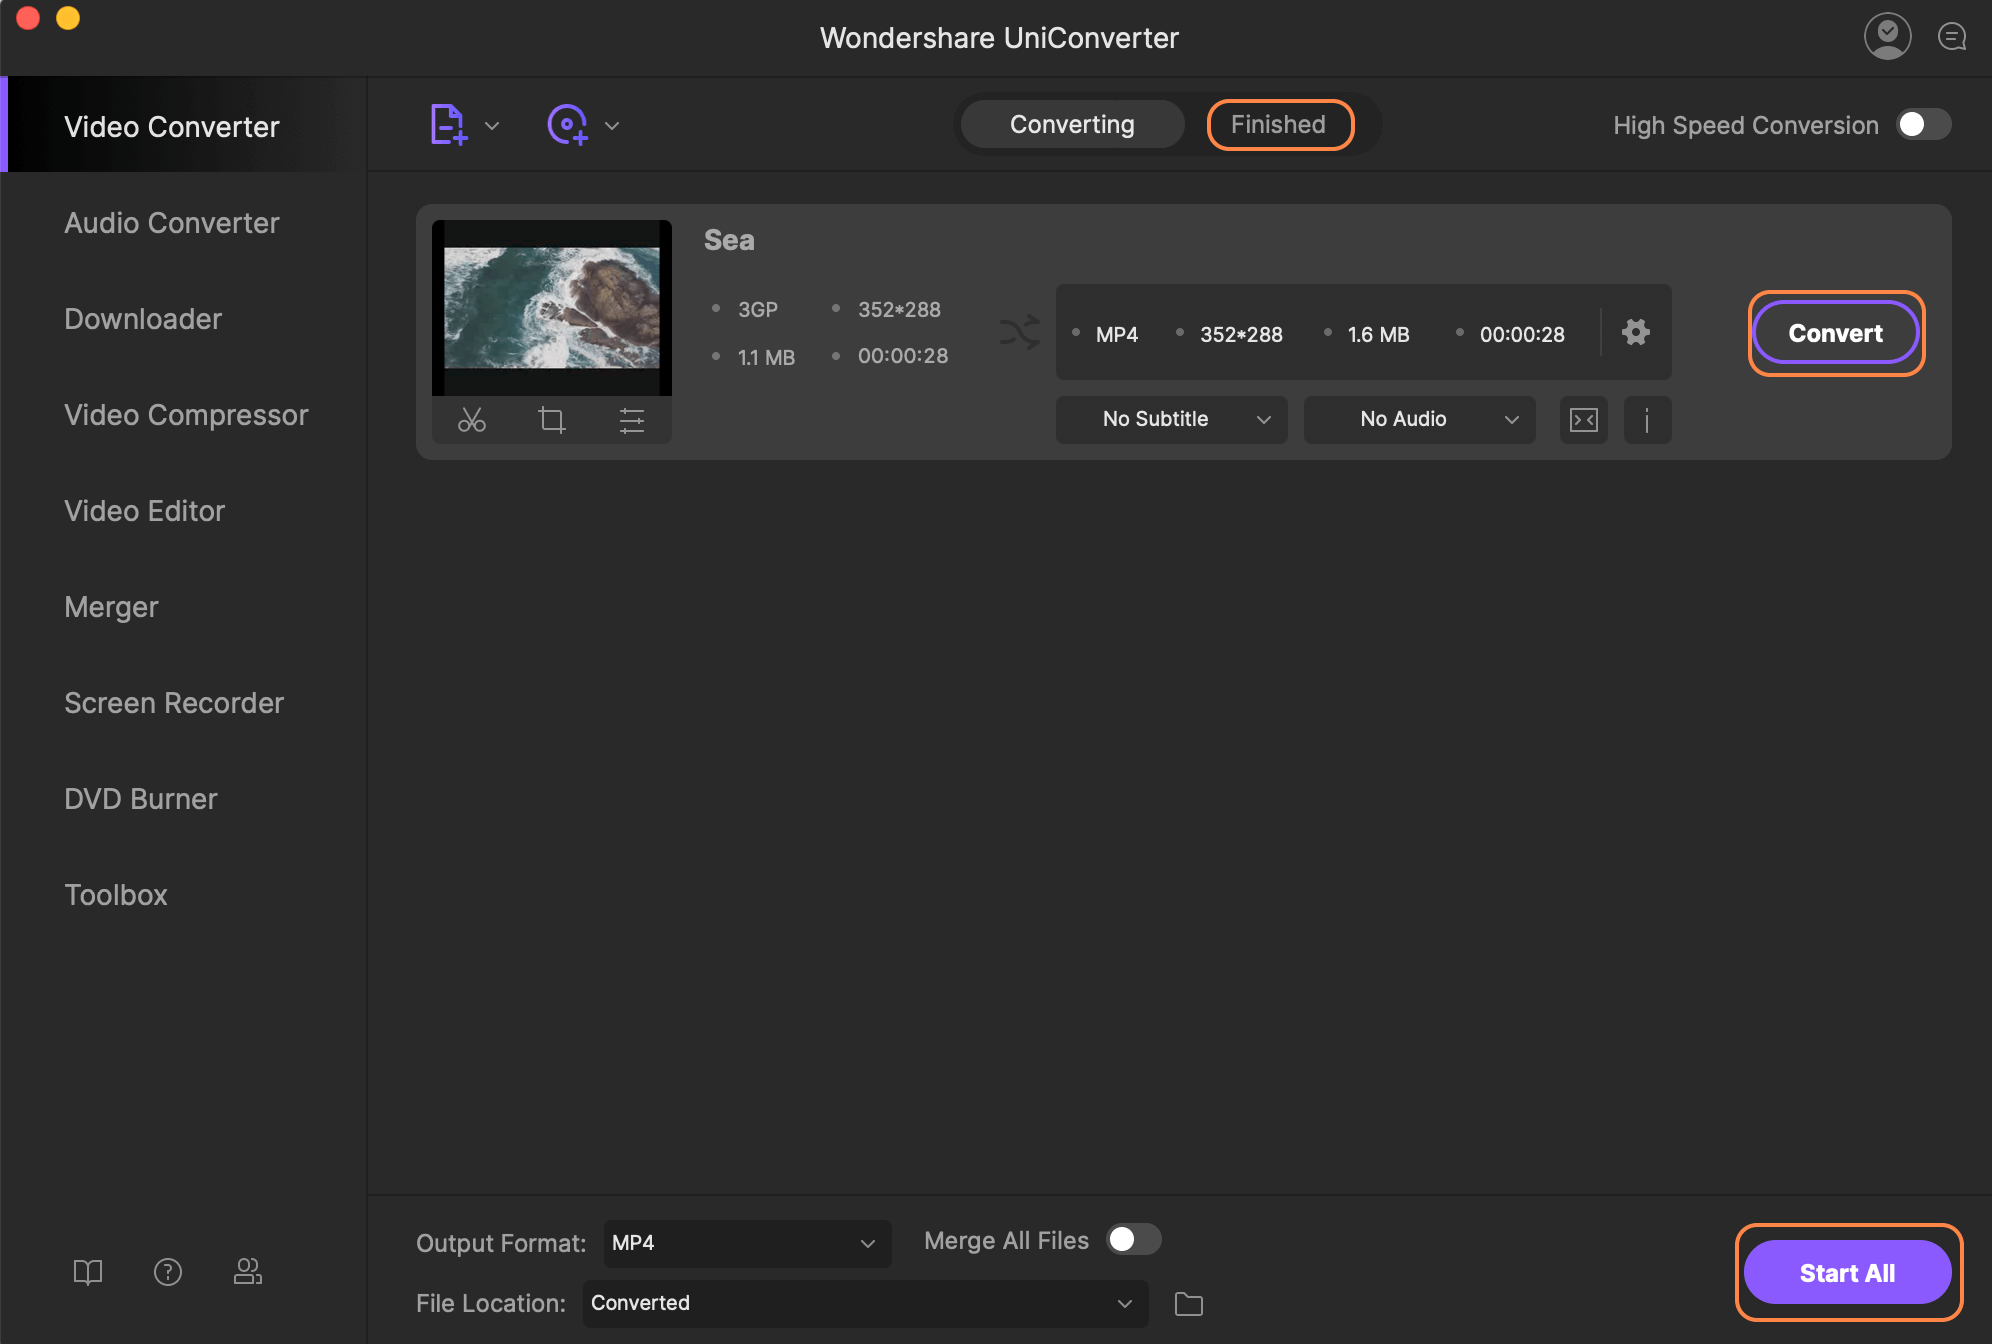The image size is (1992, 1344).
Task: Click the compress video icon beside No Audio
Action: 1583,420
